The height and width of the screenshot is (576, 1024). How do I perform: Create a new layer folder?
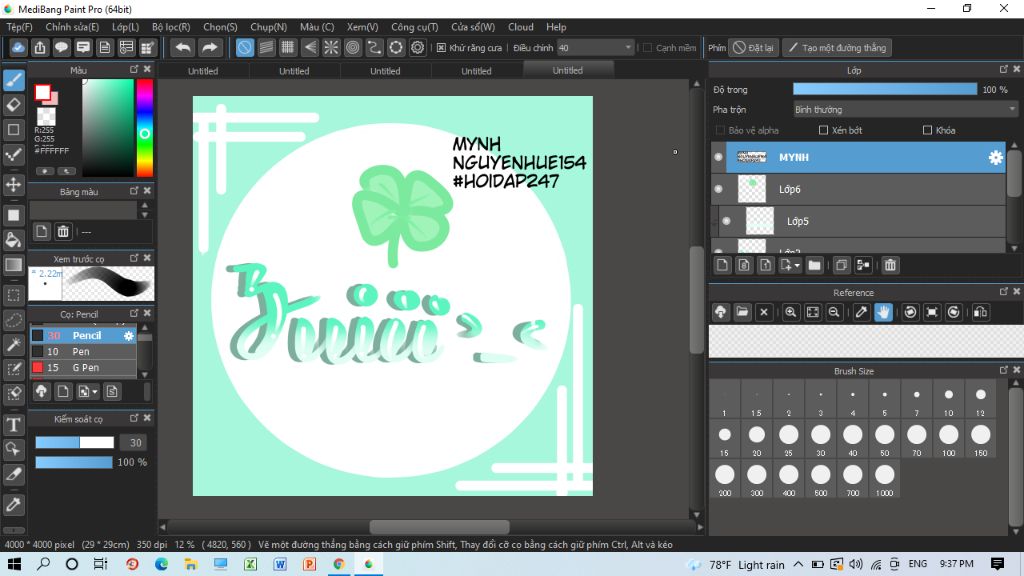[x=814, y=265]
